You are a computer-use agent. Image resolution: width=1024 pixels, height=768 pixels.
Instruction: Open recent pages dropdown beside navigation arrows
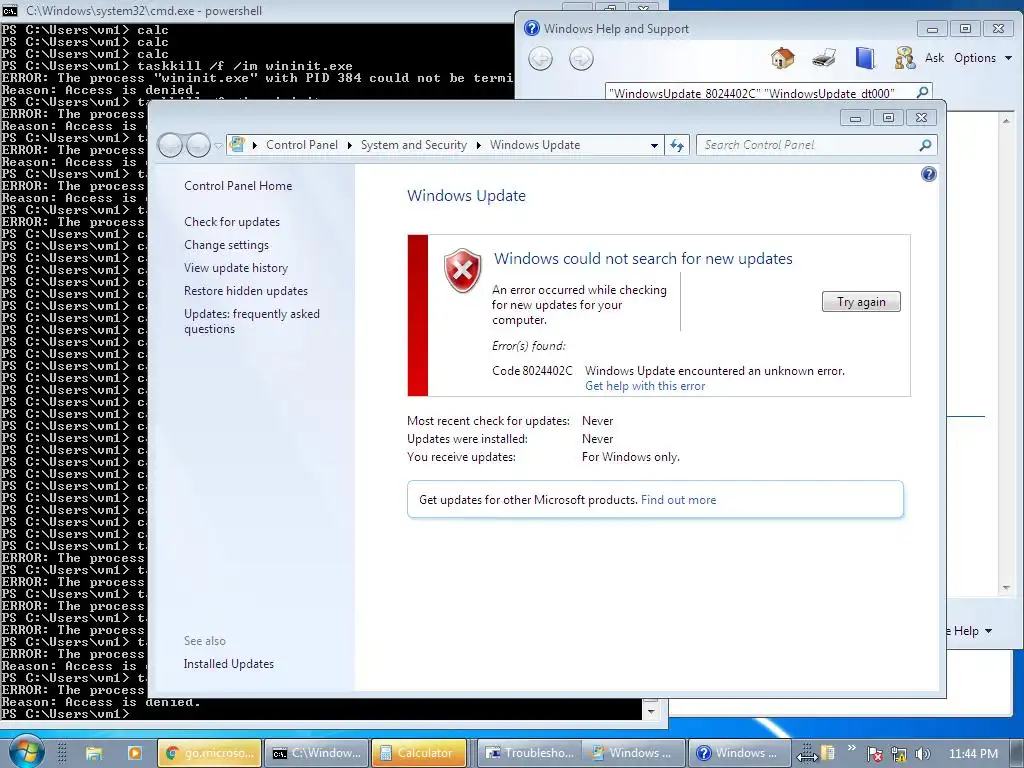218,145
